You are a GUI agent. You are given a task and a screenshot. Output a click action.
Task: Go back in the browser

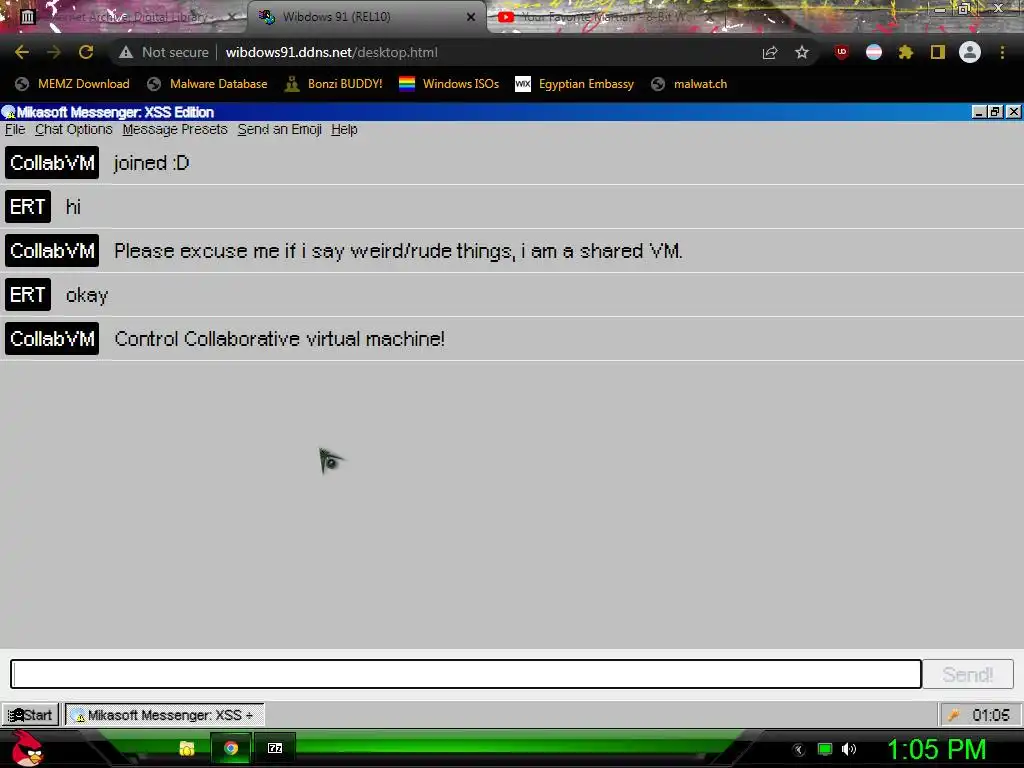[22, 52]
